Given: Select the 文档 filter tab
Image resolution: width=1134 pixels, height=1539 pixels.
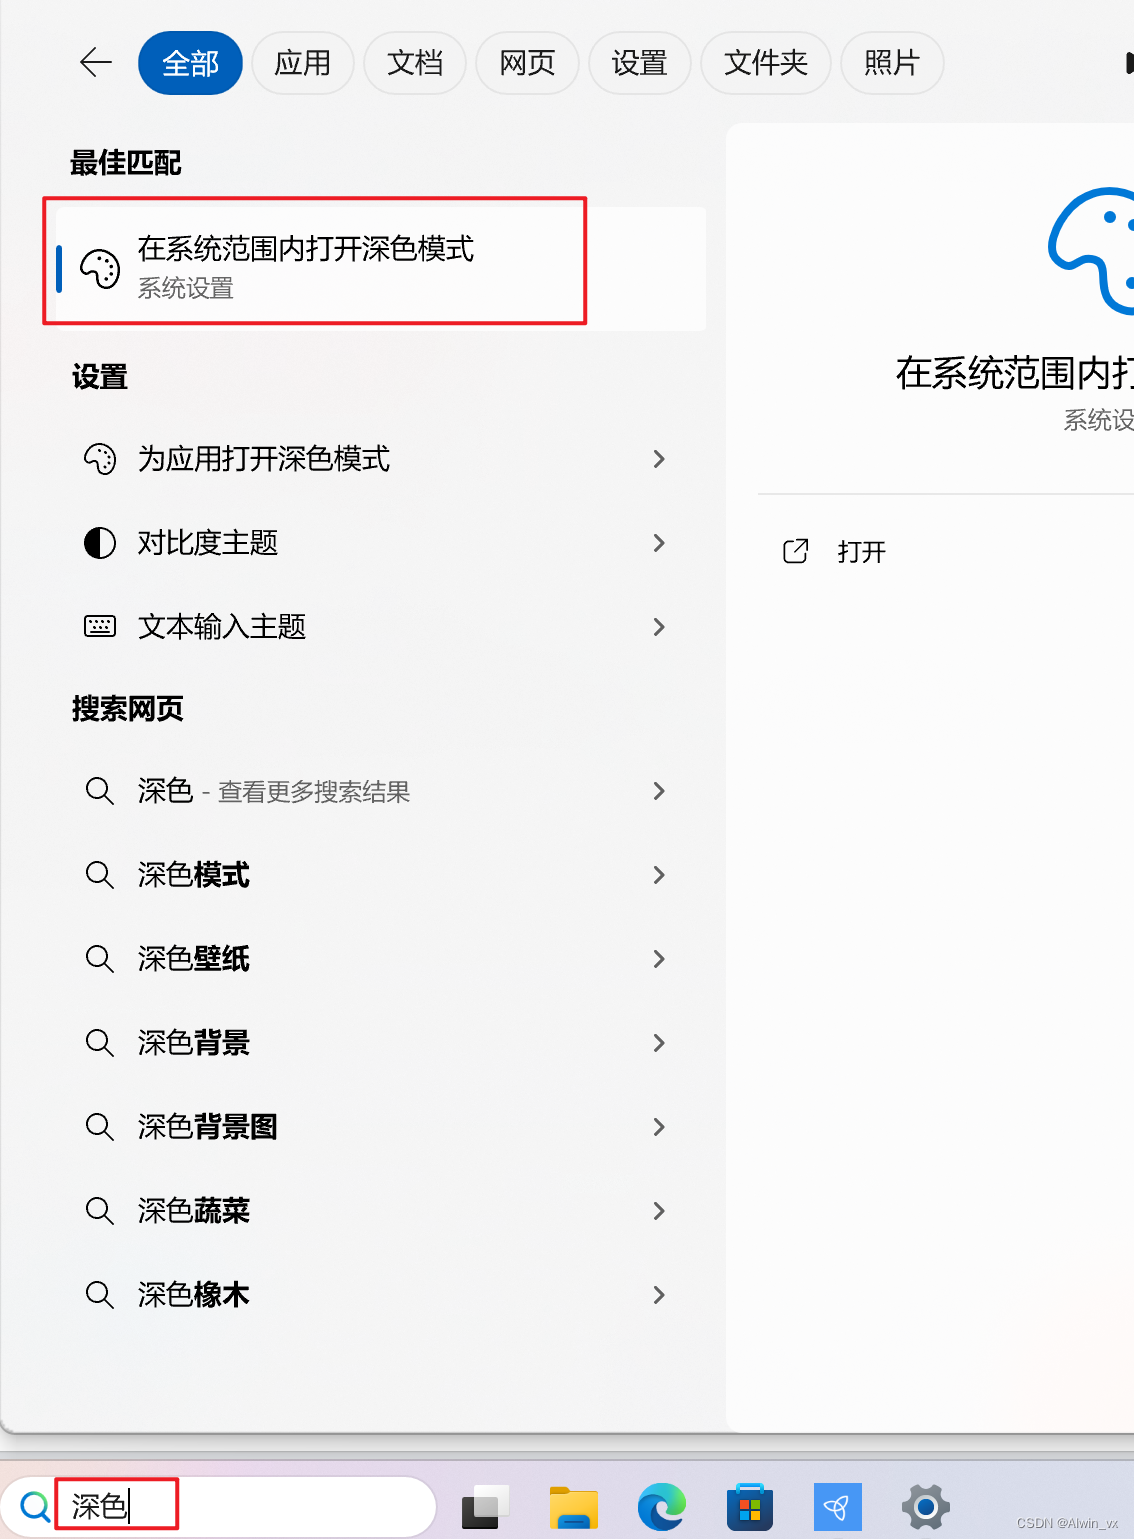Looking at the screenshot, I should (x=415, y=63).
